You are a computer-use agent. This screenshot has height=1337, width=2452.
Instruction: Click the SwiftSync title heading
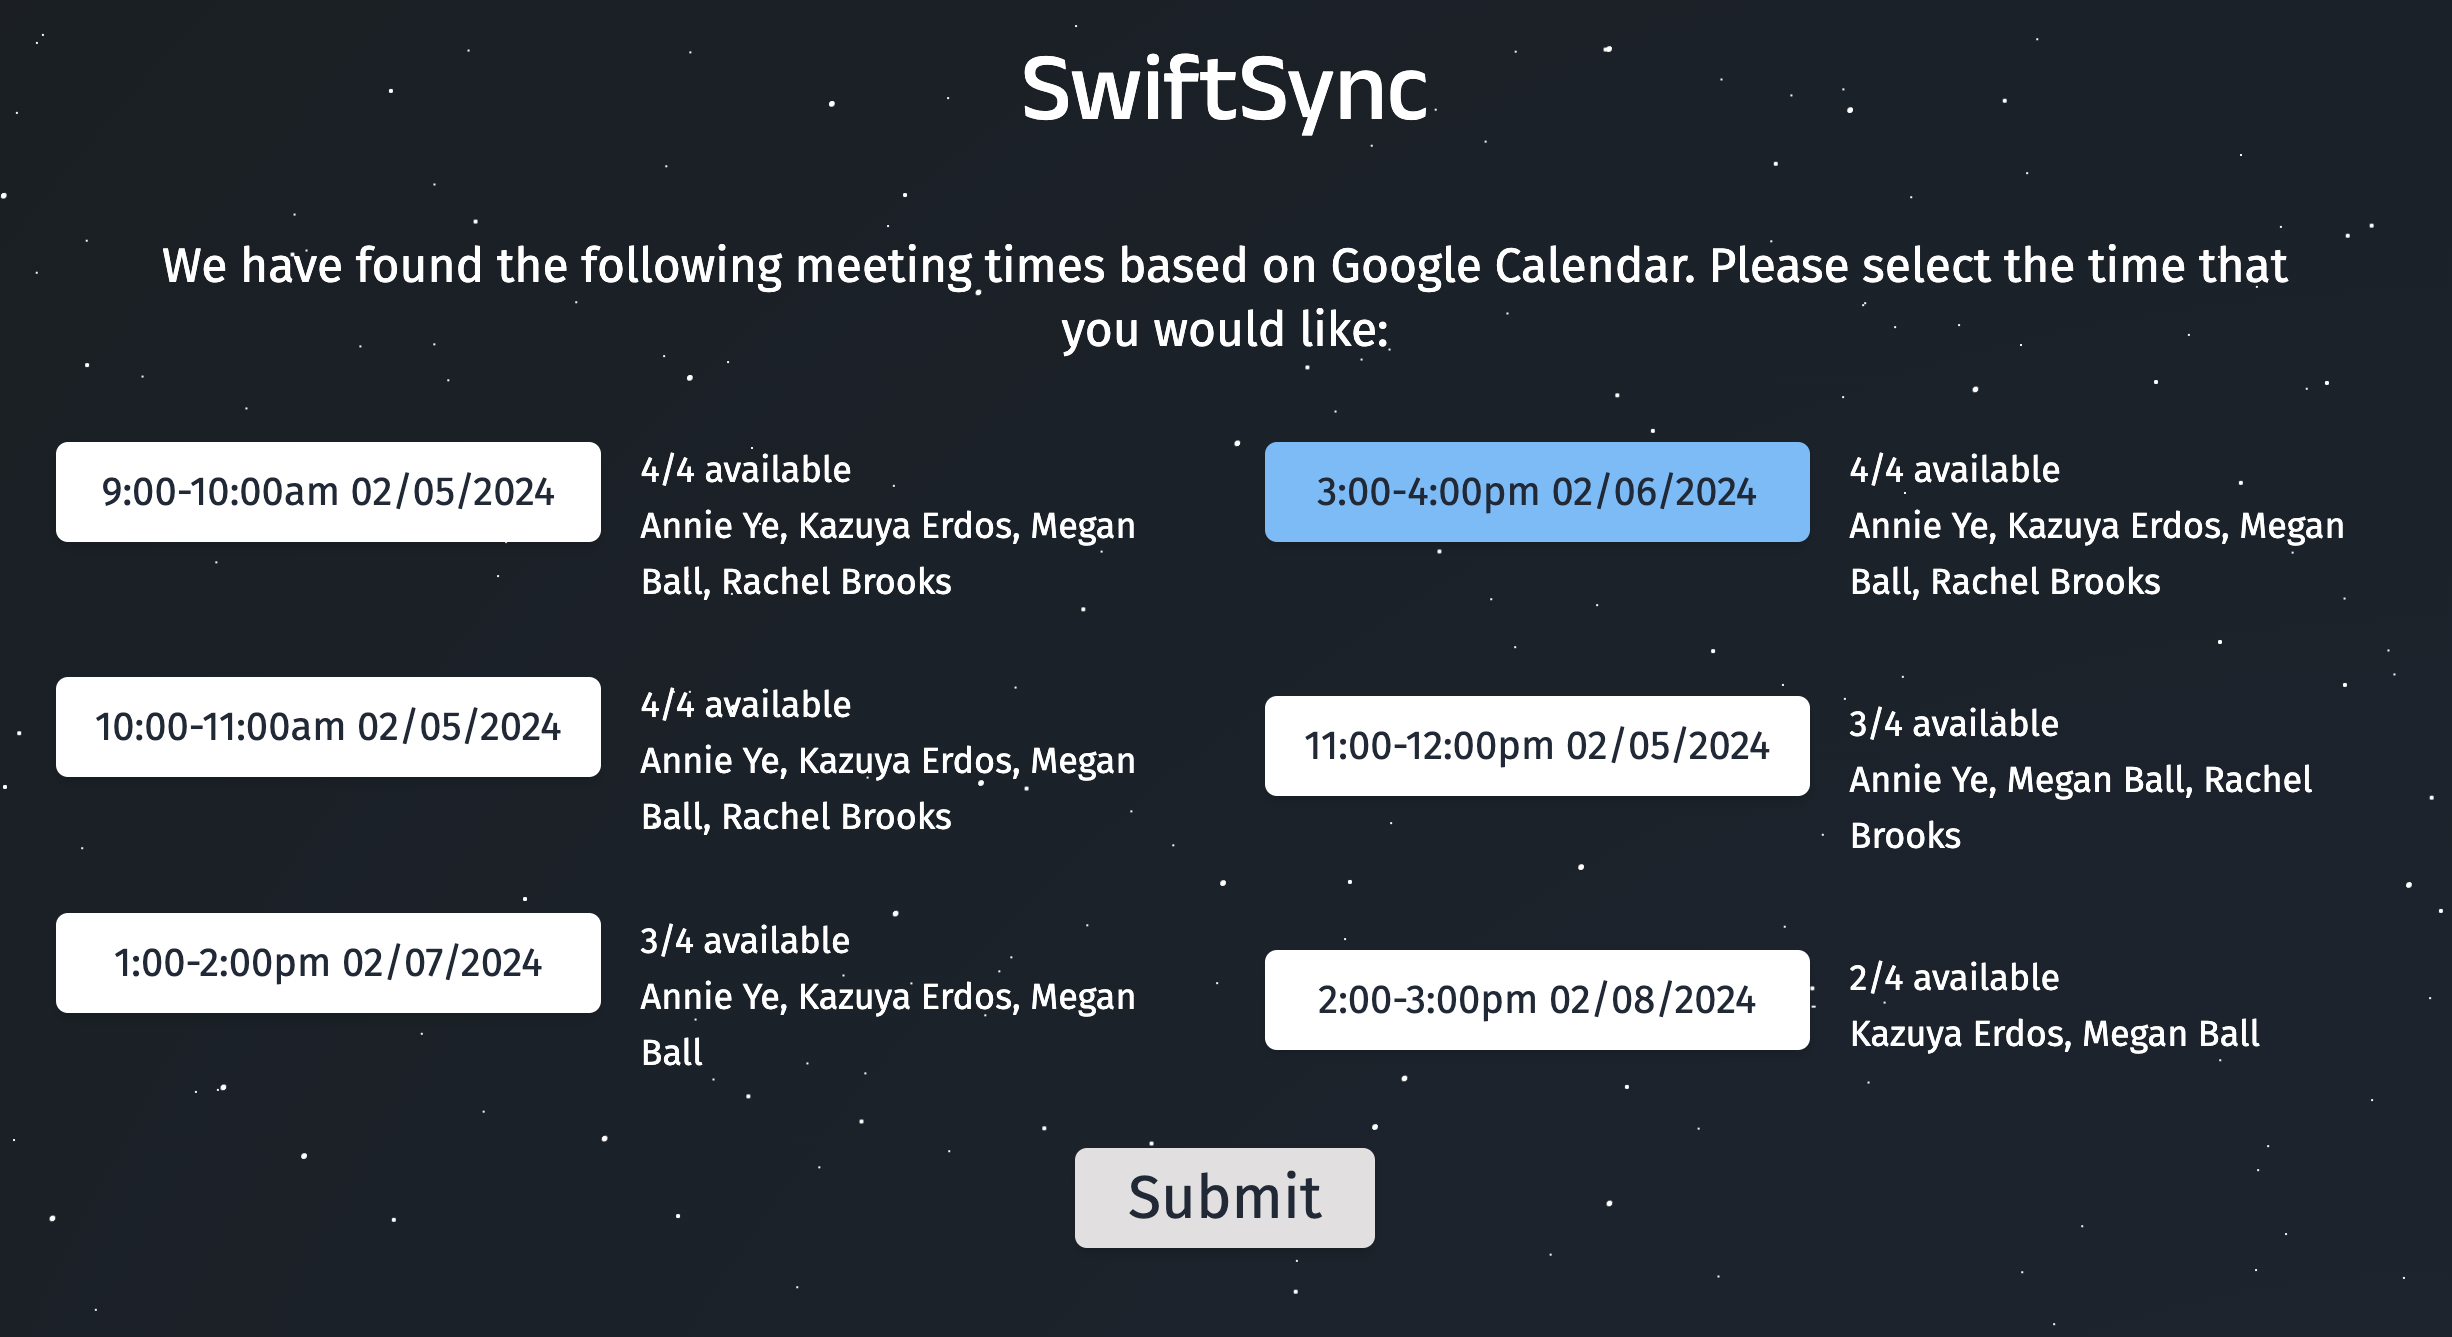click(x=1224, y=90)
